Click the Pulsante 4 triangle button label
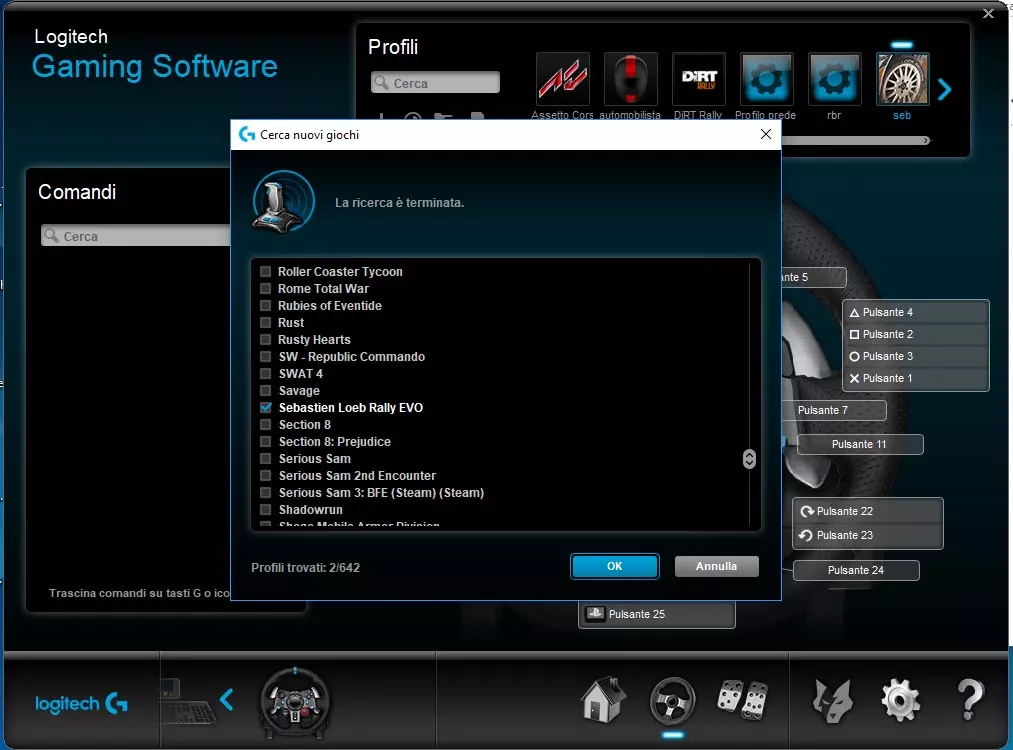Screen dimensions: 1013x750 (915, 312)
